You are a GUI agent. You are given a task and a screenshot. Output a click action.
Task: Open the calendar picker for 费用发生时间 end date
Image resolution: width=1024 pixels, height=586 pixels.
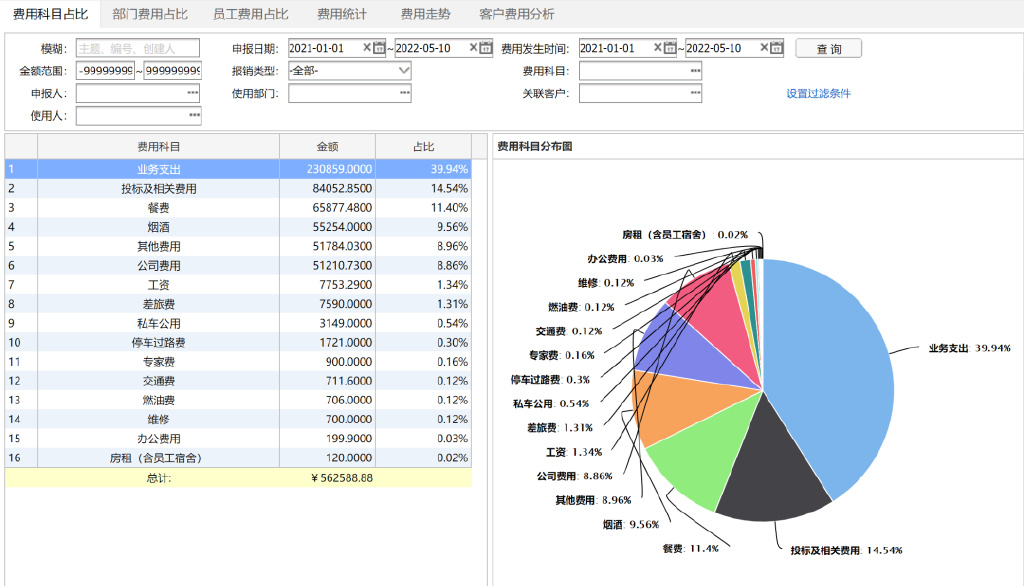click(777, 47)
